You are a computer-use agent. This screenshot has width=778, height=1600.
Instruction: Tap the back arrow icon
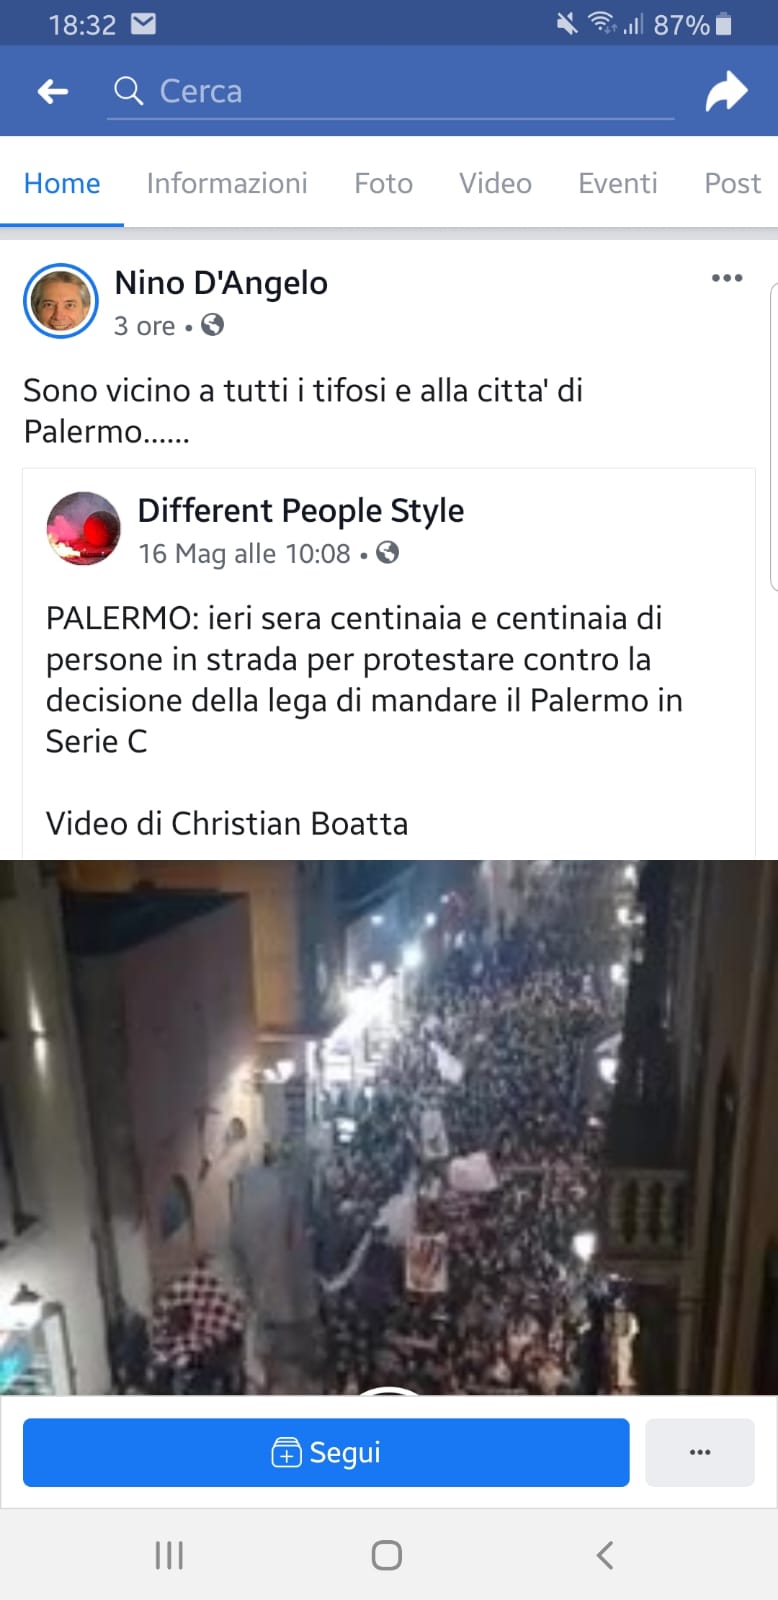(53, 92)
